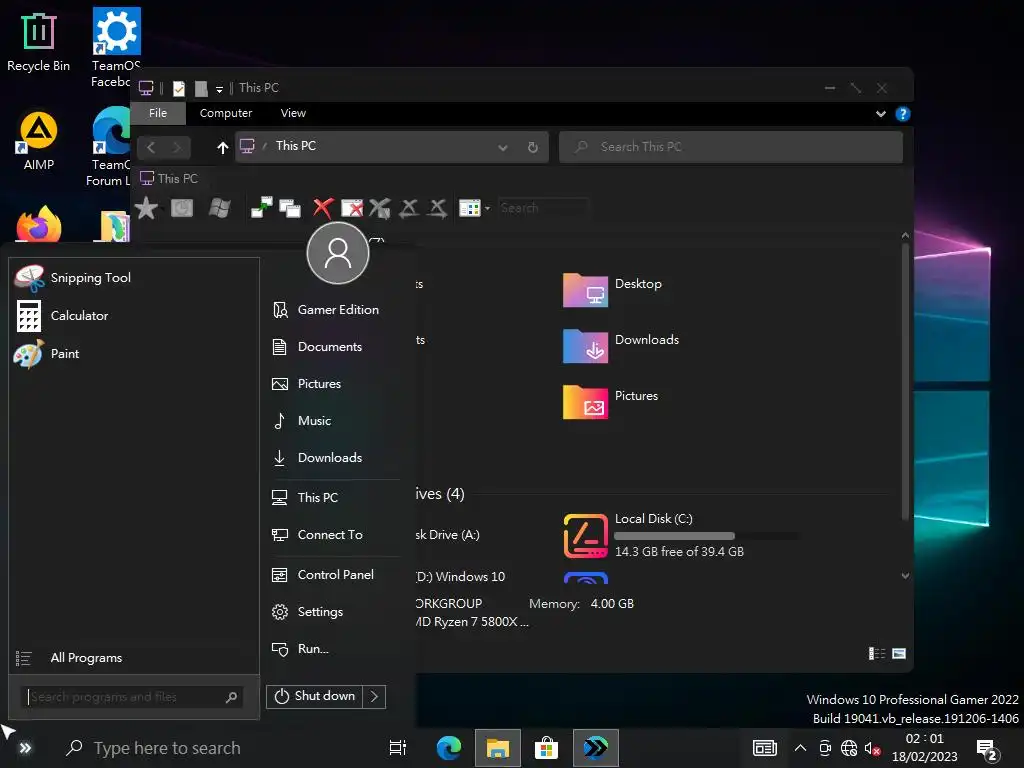The width and height of the screenshot is (1024, 768).
Task: Open Explorer help icon
Action: point(903,114)
